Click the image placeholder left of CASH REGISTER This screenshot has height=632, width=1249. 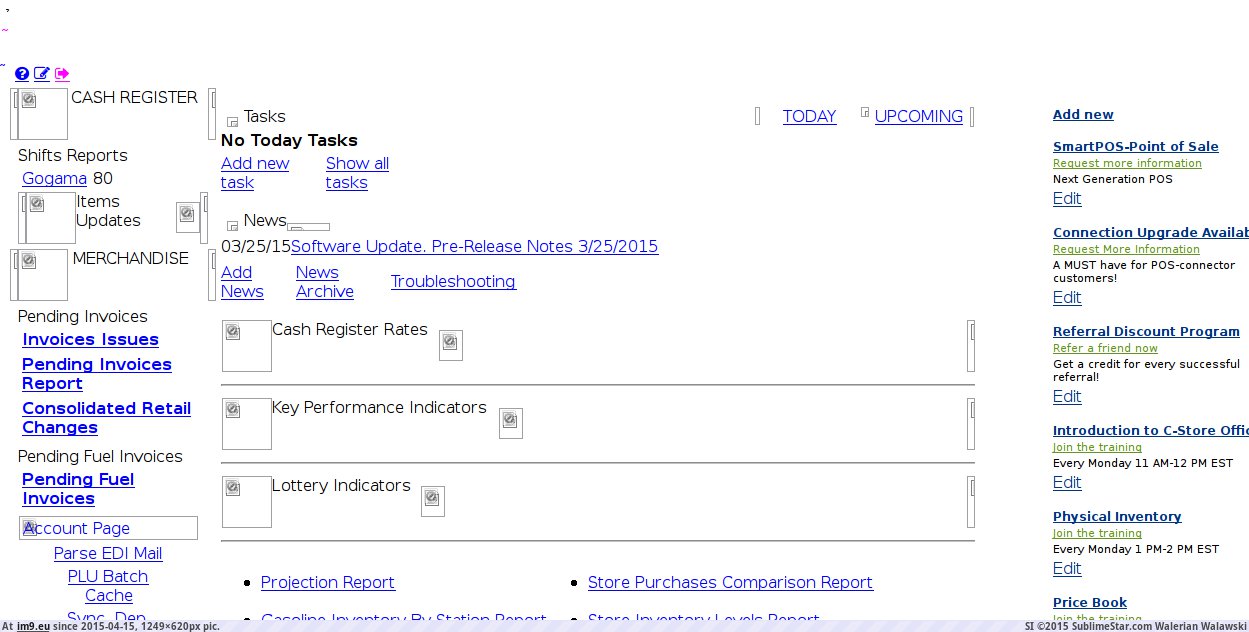42,113
